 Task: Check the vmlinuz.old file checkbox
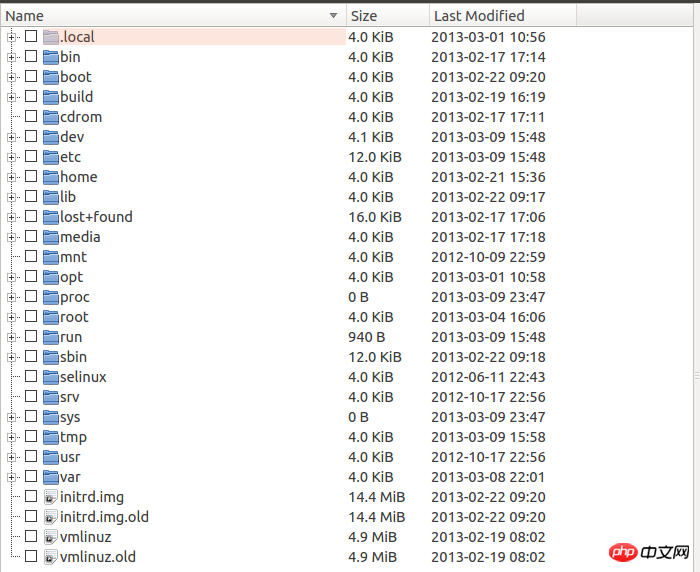click(x=31, y=556)
